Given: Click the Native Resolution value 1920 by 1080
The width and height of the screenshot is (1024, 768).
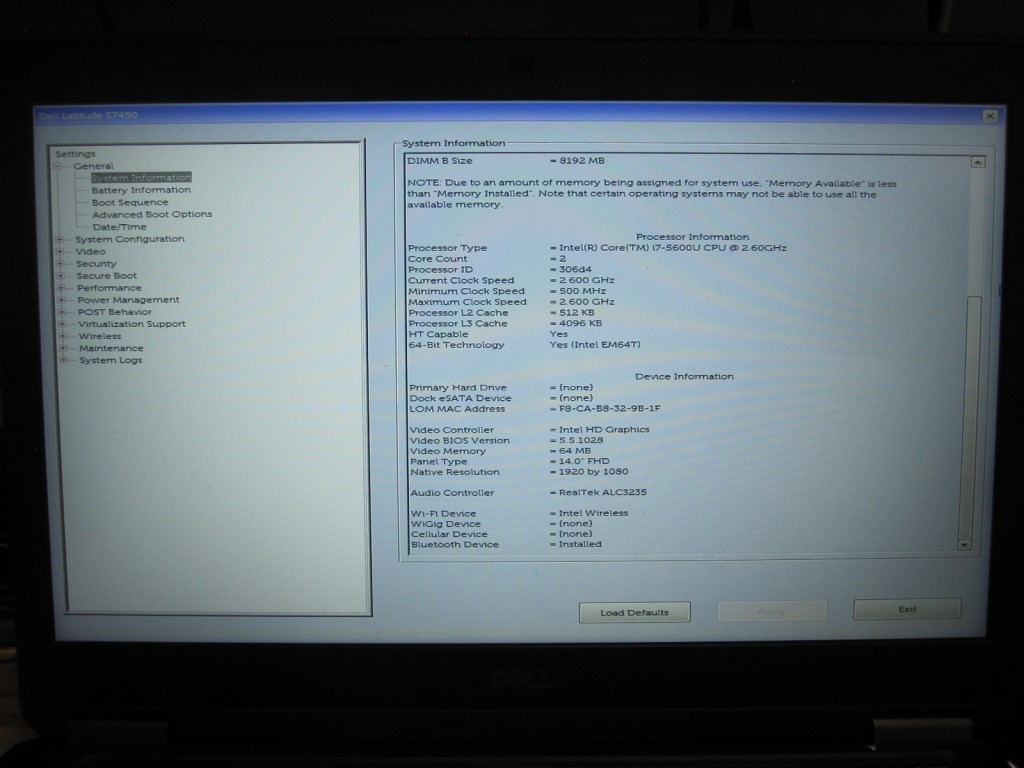Looking at the screenshot, I should [x=594, y=472].
